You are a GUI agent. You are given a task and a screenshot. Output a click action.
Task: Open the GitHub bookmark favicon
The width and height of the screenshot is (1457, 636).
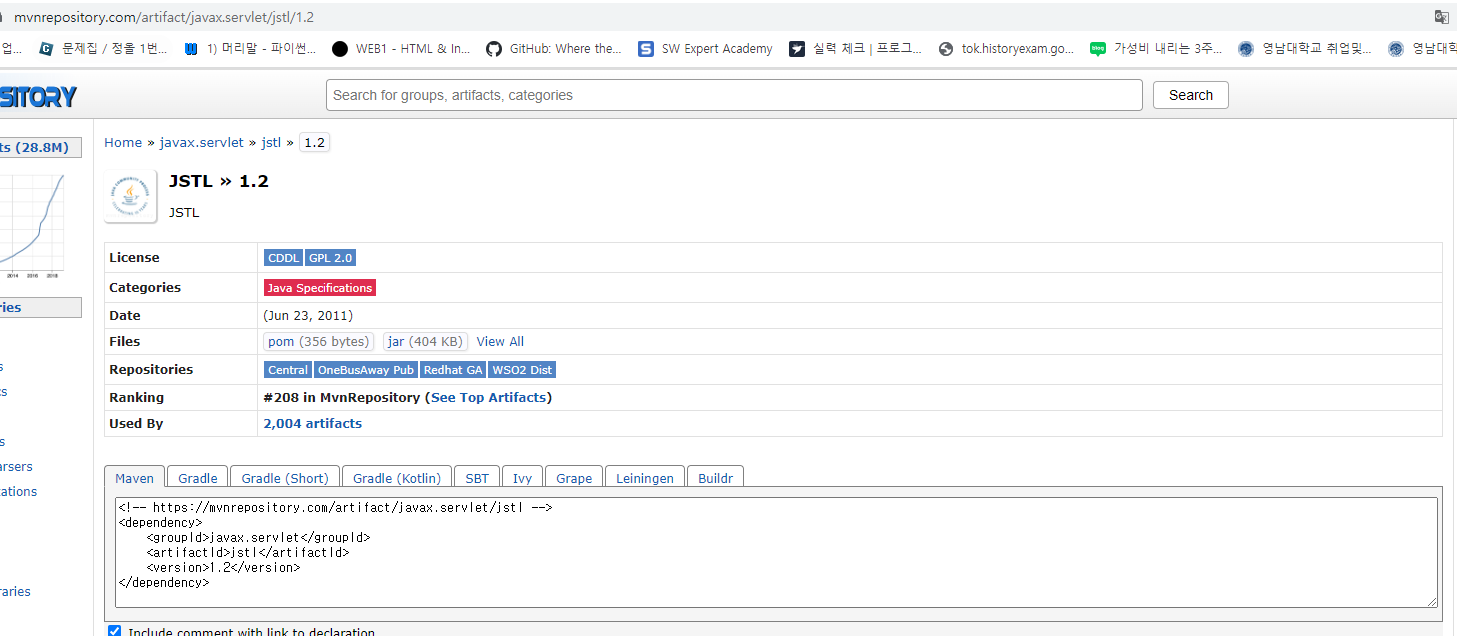[x=493, y=48]
